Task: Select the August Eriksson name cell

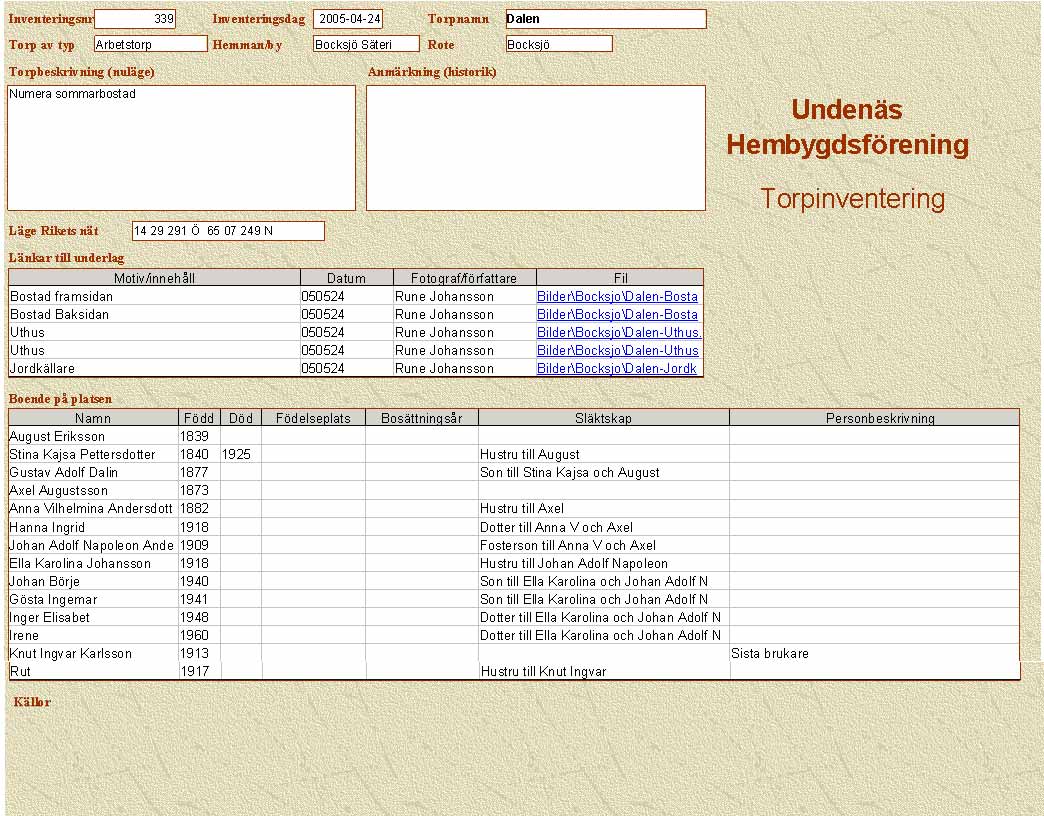Action: (93, 436)
